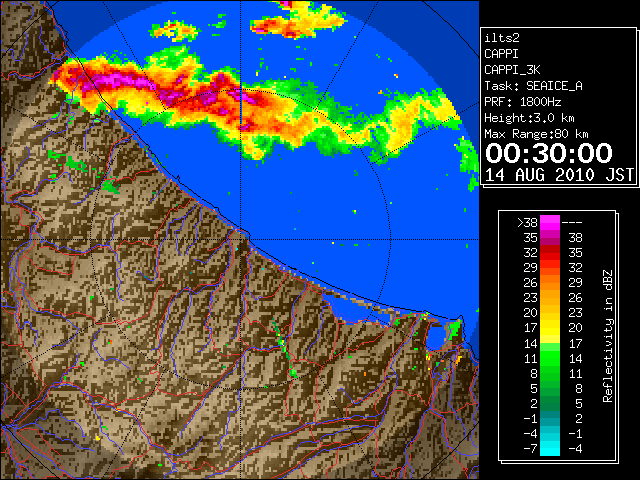This screenshot has height=480, width=640.
Task: Click the 'CAPPI_3K' product name text
Action: (x=512, y=70)
